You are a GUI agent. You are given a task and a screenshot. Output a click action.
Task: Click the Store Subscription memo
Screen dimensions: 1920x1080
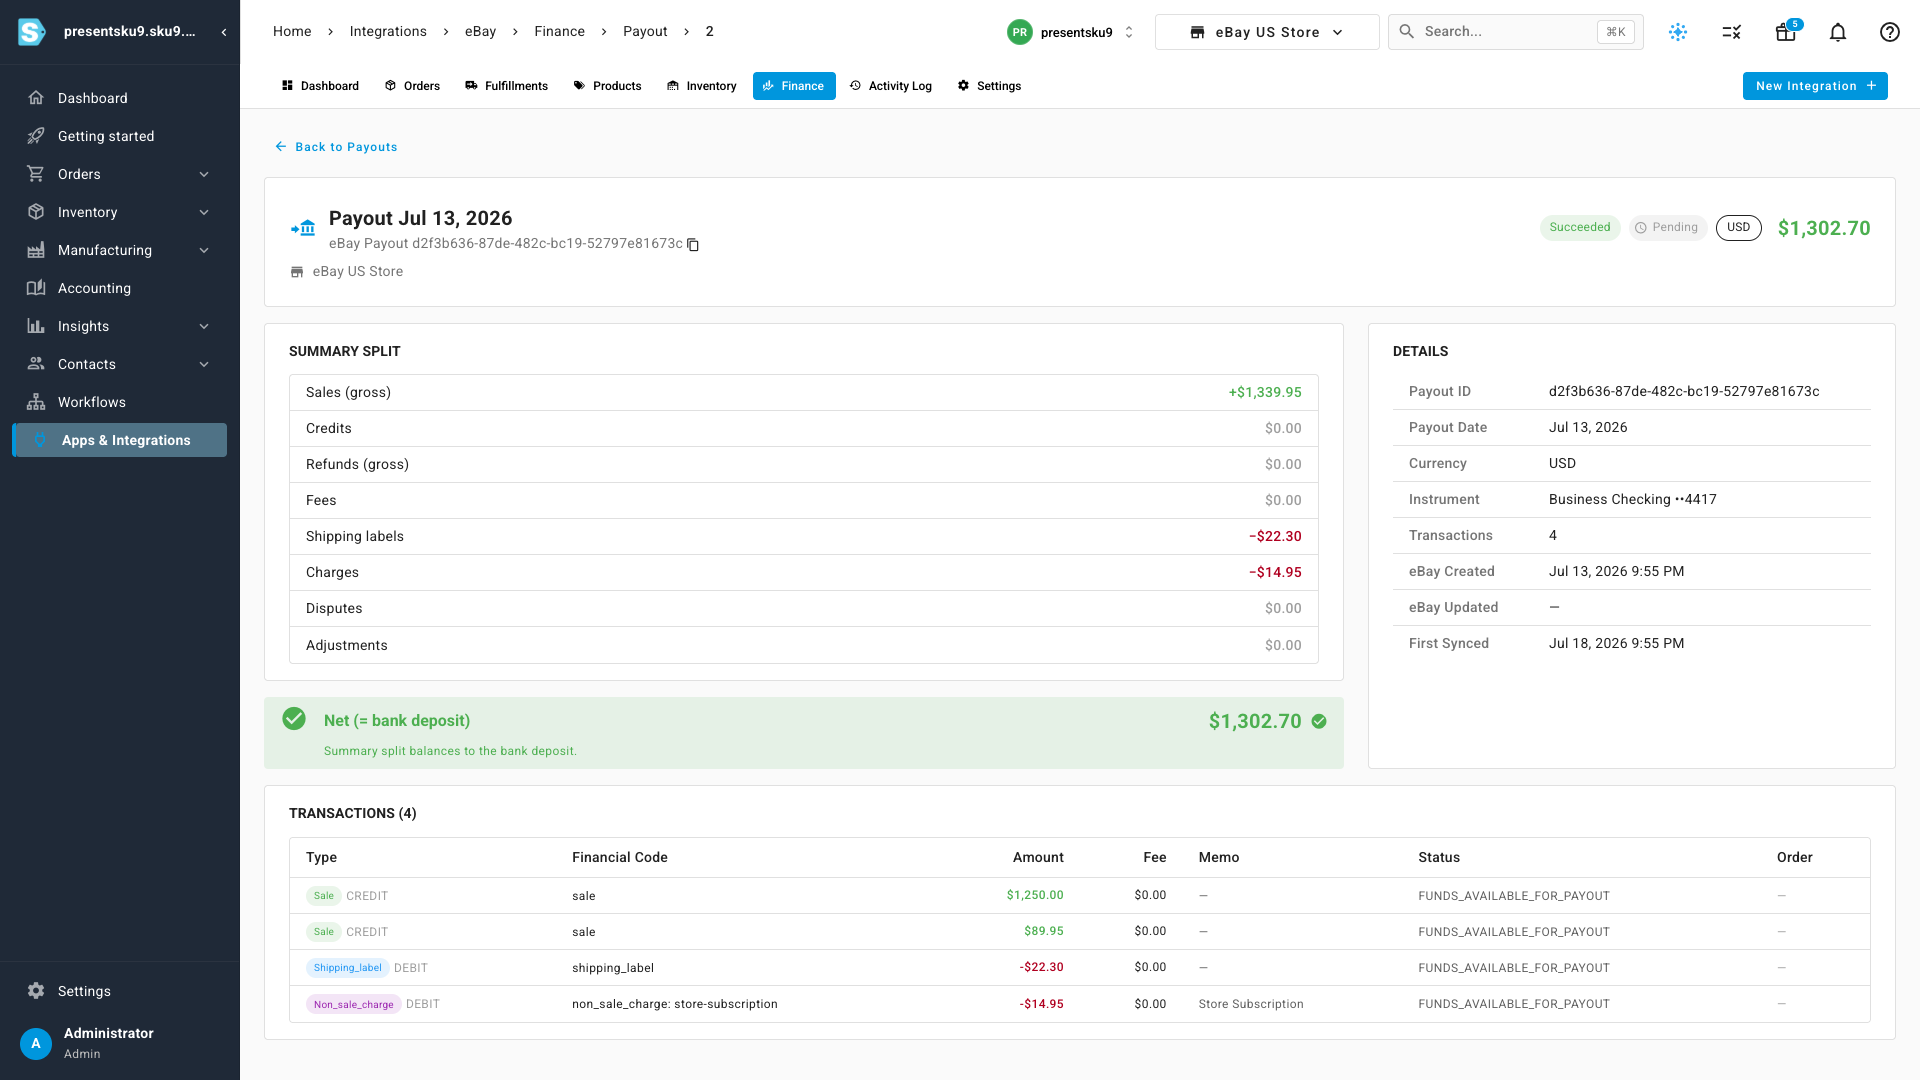1251,1004
